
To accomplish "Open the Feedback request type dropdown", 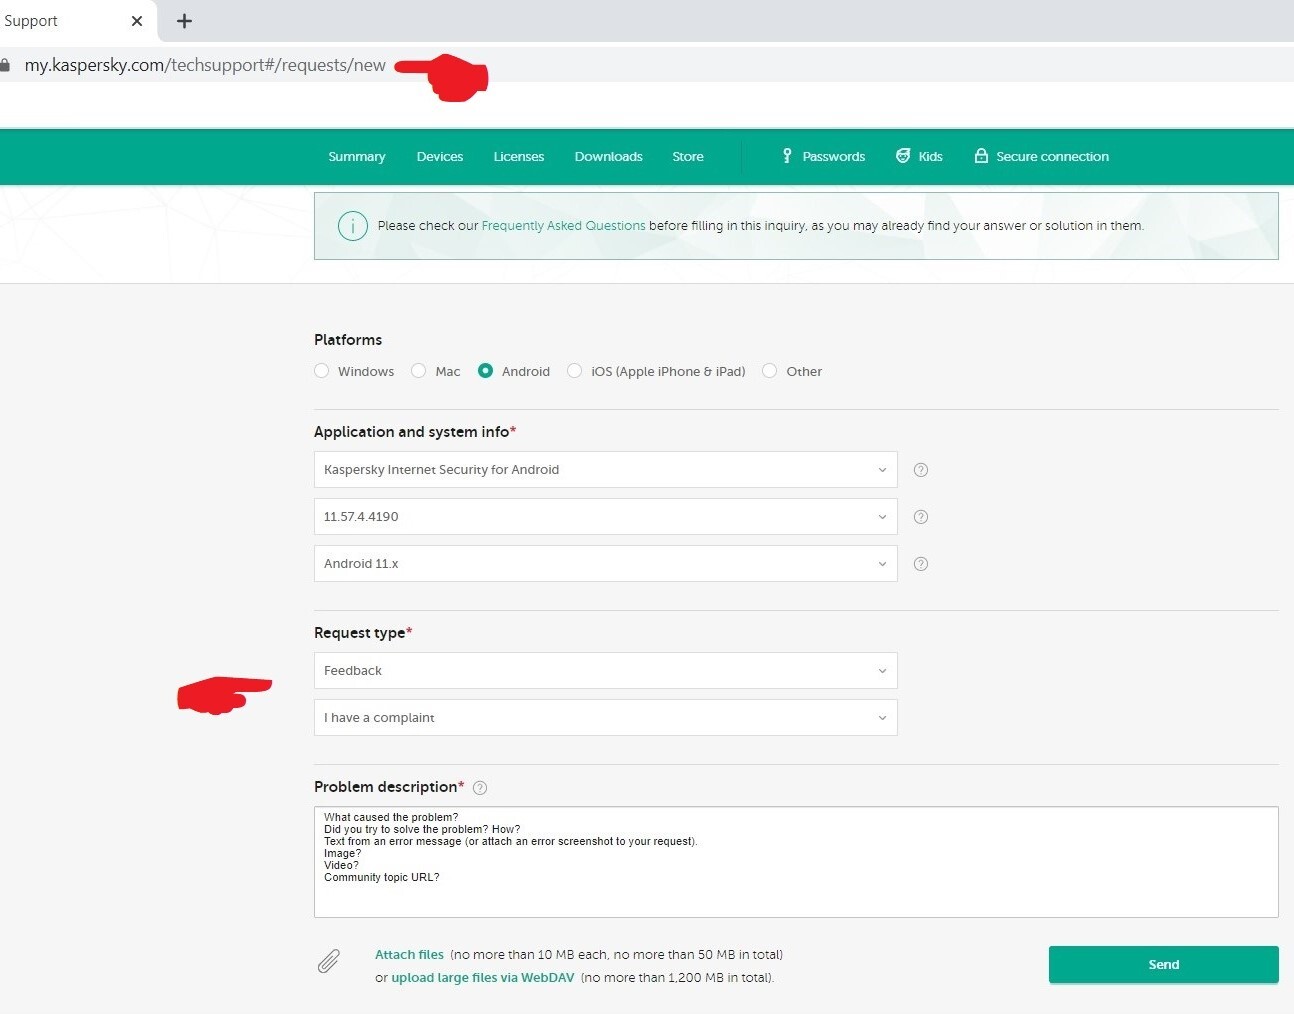I will [606, 671].
